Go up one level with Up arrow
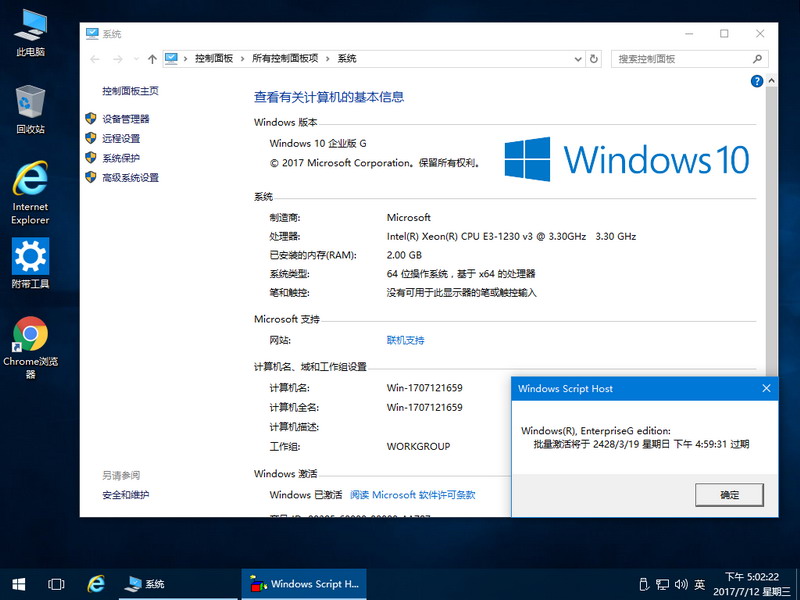Image resolution: width=800 pixels, height=600 pixels. tap(152, 59)
